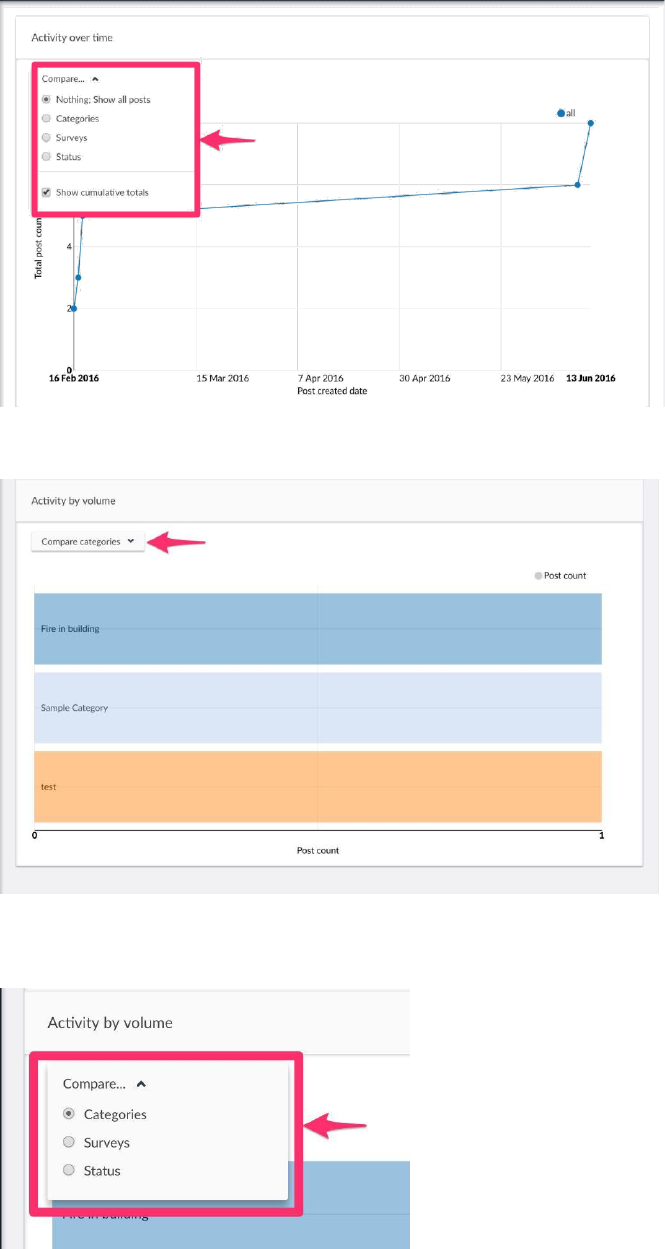665x1249 pixels.
Task: Choose Surveys radio in Activity over time
Action: pyautogui.click(x=46, y=138)
